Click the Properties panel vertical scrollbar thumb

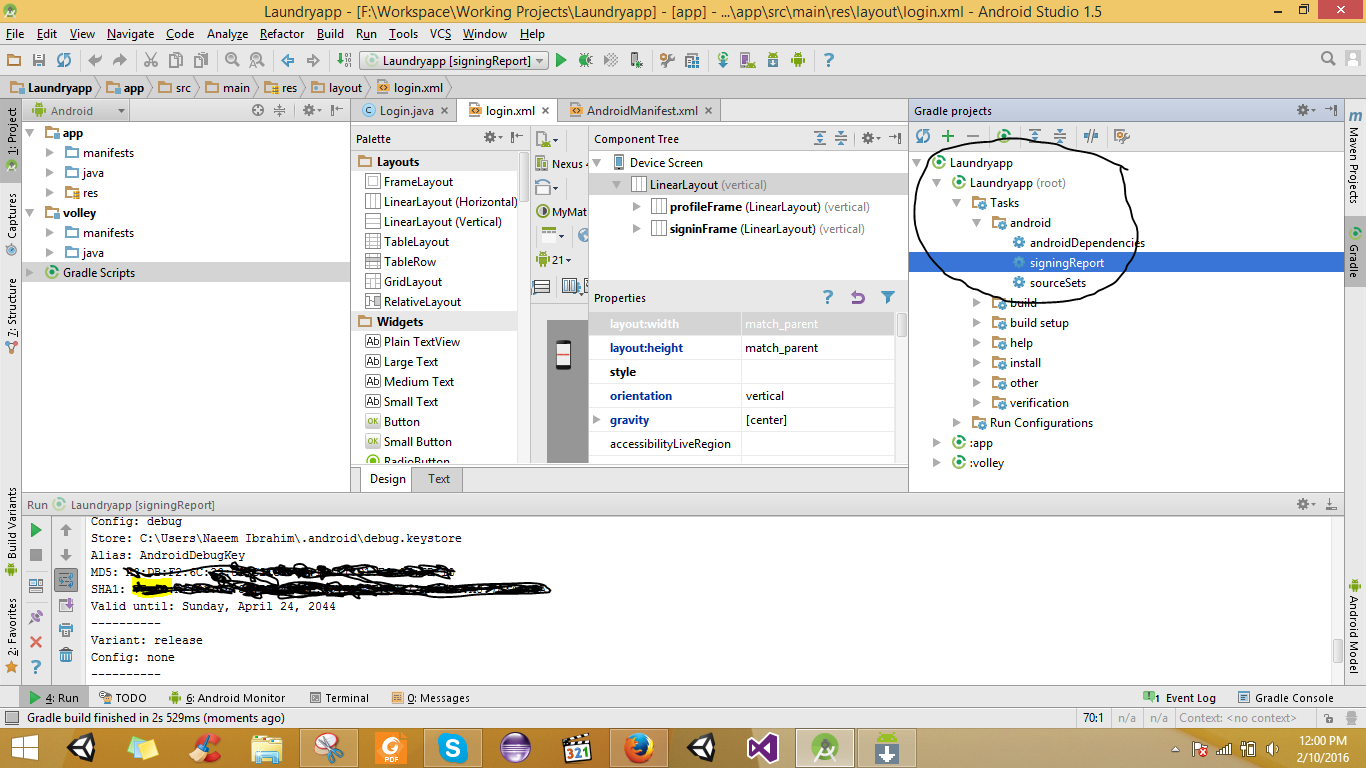(902, 325)
